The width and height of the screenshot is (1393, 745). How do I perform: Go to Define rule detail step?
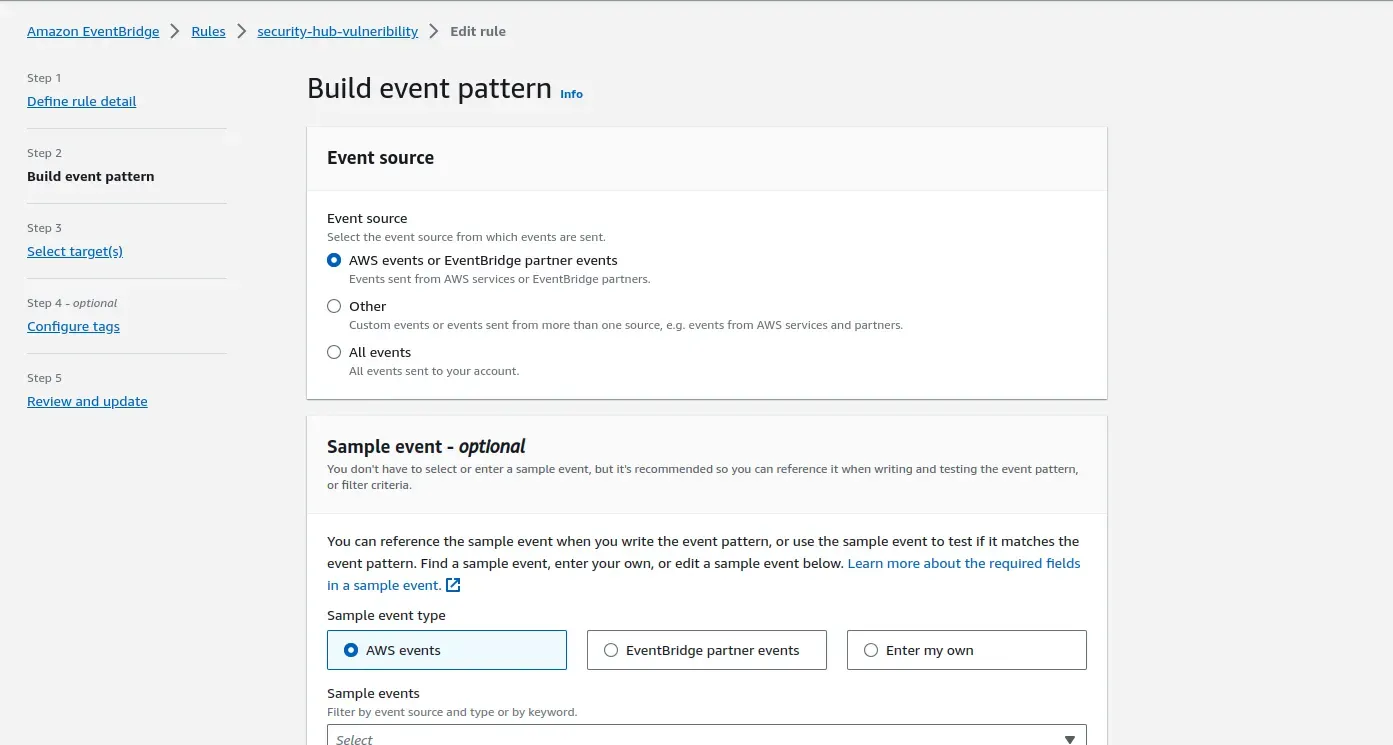(x=82, y=101)
